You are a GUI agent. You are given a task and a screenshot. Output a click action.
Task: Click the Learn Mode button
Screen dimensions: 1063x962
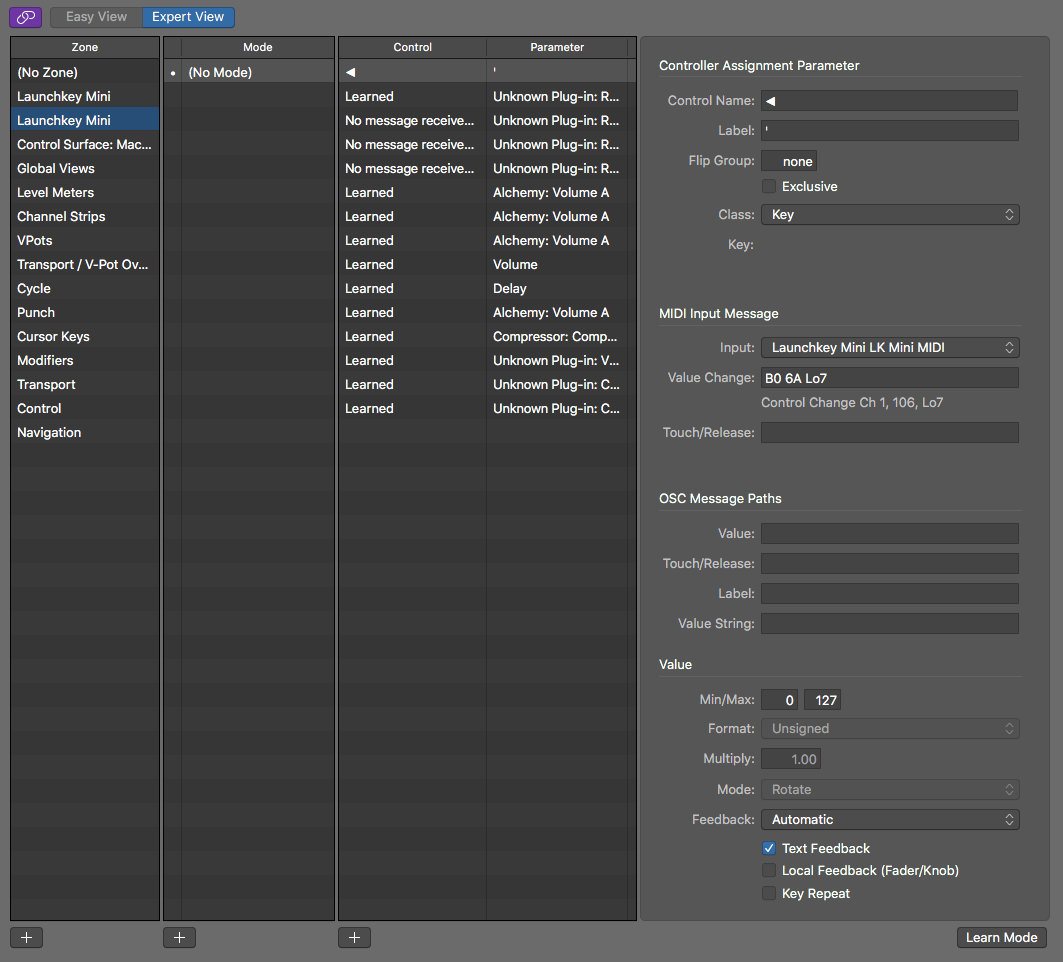[x=1001, y=937]
